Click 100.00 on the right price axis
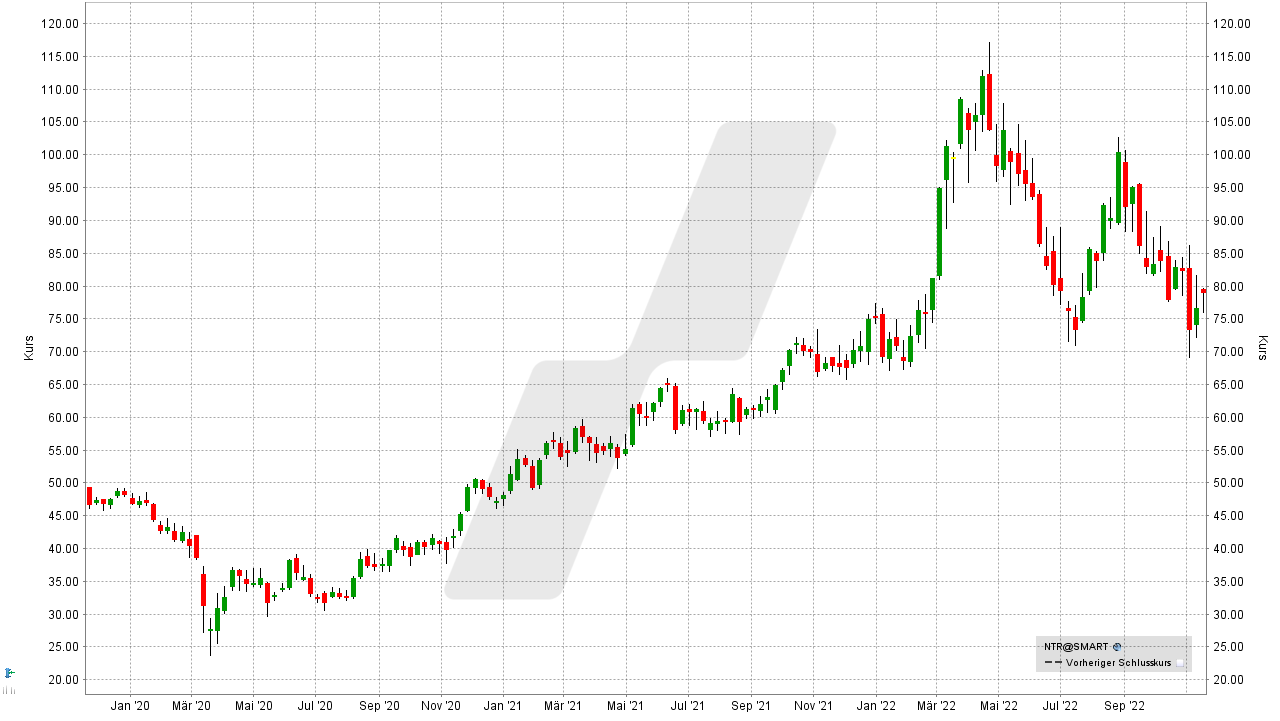This screenshot has height=721, width=1280. point(1230,155)
